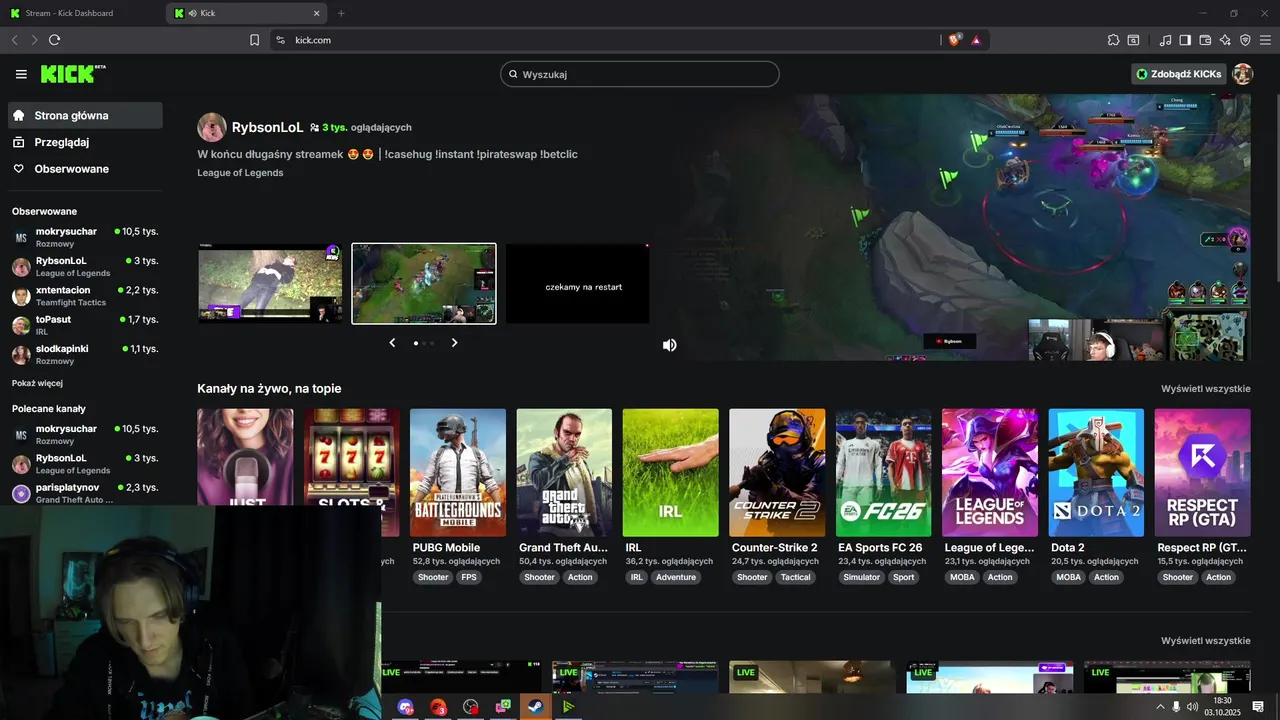Viewport: 1280px width, 720px height.
Task: Click the system volume tray icon
Action: point(1192,707)
